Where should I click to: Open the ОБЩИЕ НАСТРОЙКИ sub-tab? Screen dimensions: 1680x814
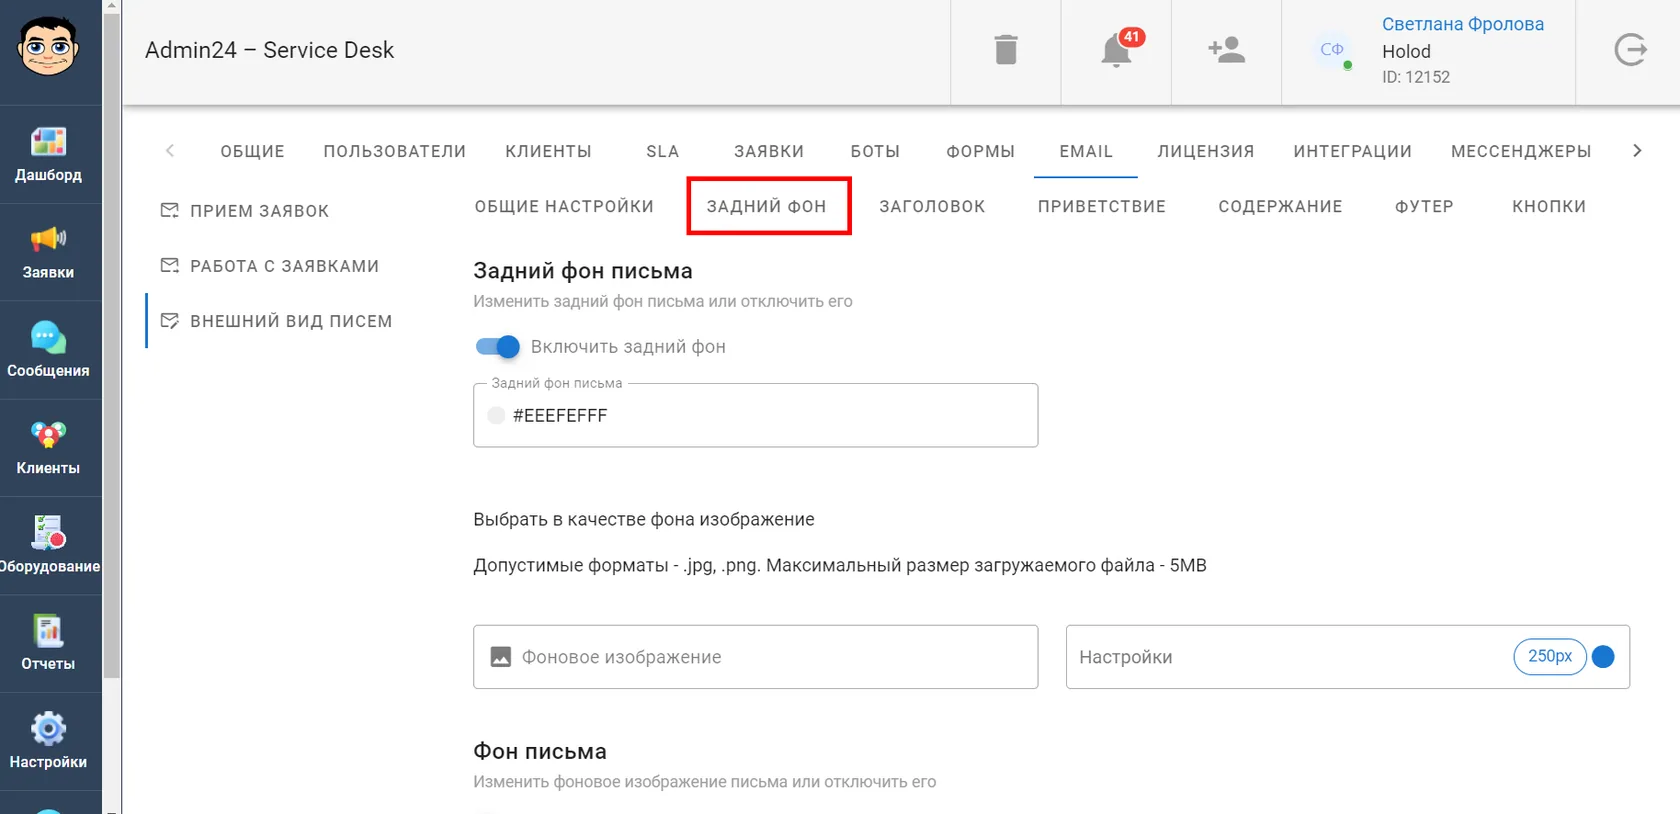coord(564,206)
